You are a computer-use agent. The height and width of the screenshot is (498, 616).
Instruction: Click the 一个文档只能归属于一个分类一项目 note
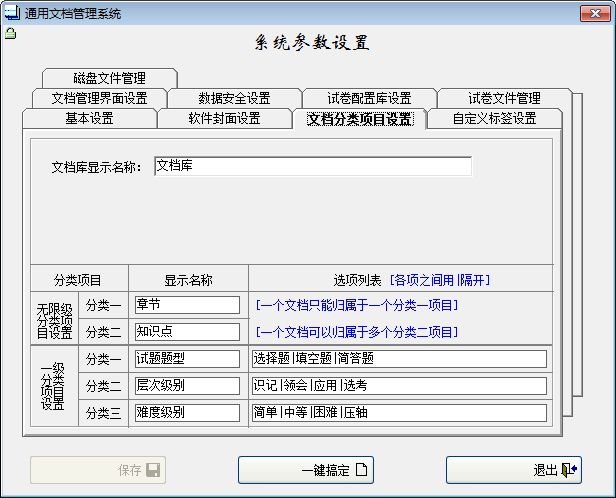pyautogui.click(x=357, y=305)
